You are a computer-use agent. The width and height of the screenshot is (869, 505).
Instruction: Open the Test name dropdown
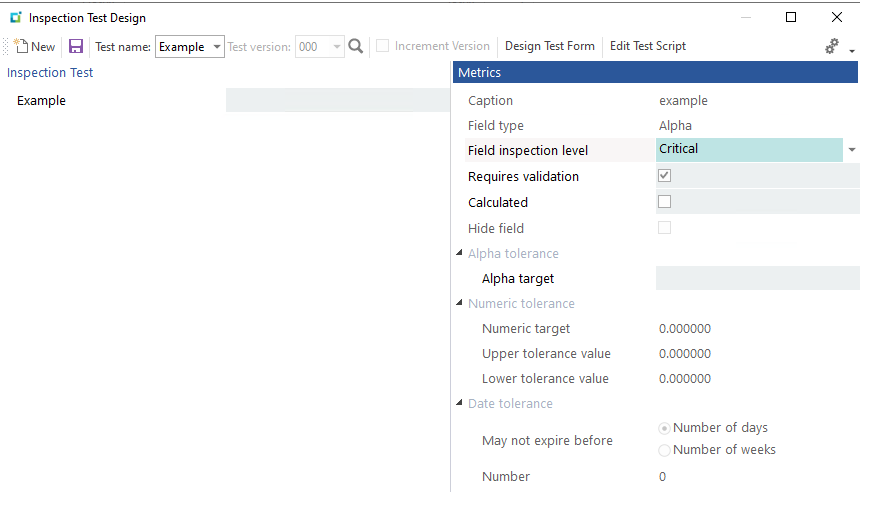[217, 47]
